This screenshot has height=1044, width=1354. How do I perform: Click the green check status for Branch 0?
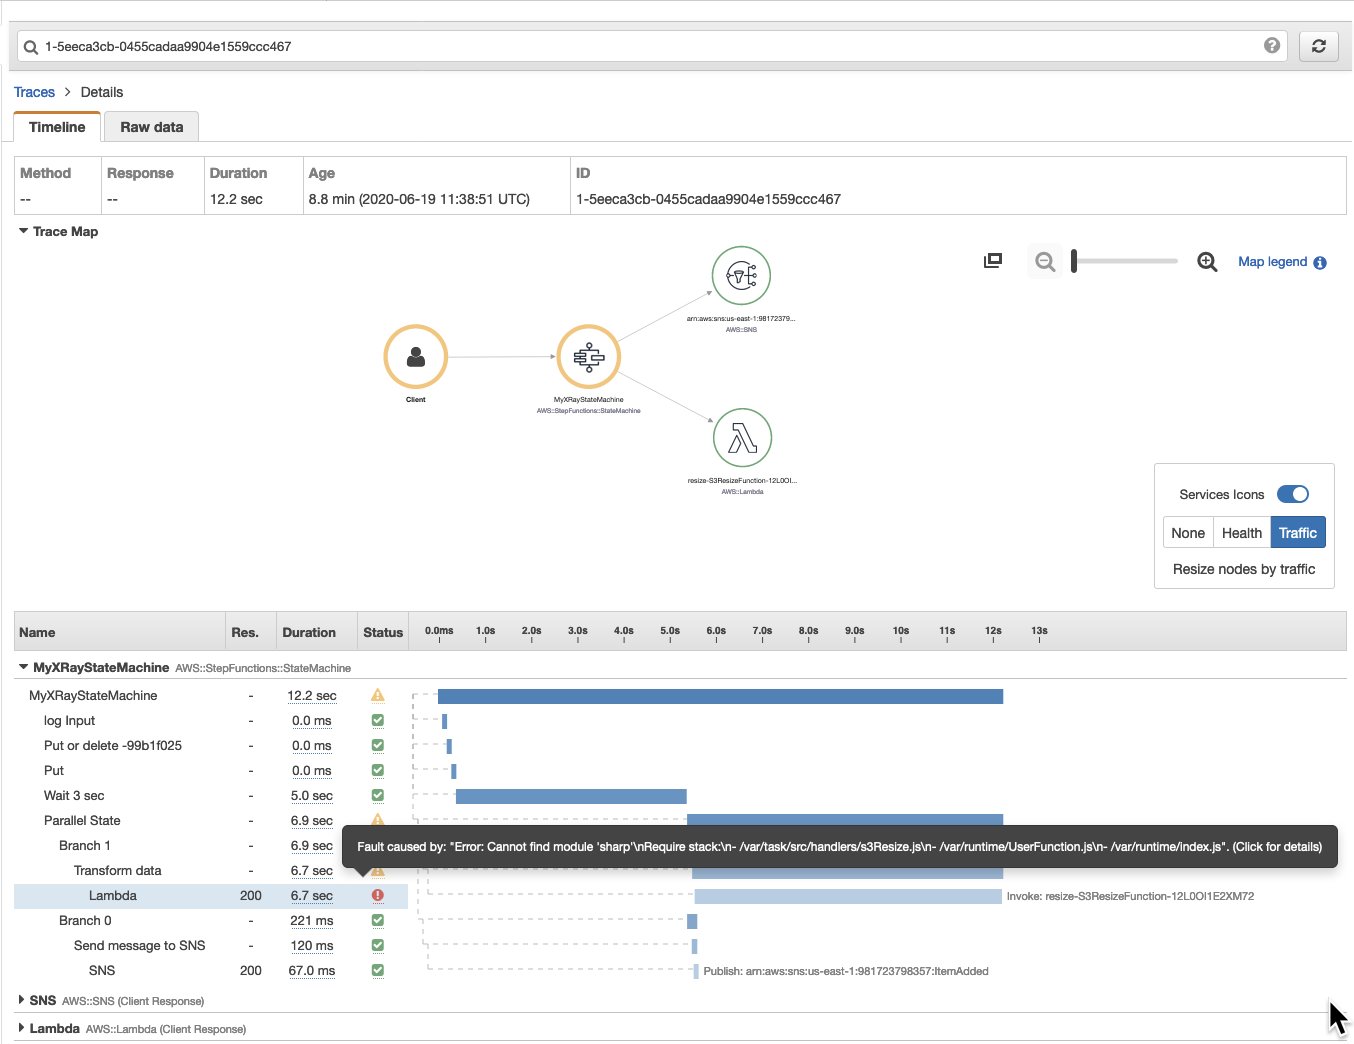pos(378,920)
